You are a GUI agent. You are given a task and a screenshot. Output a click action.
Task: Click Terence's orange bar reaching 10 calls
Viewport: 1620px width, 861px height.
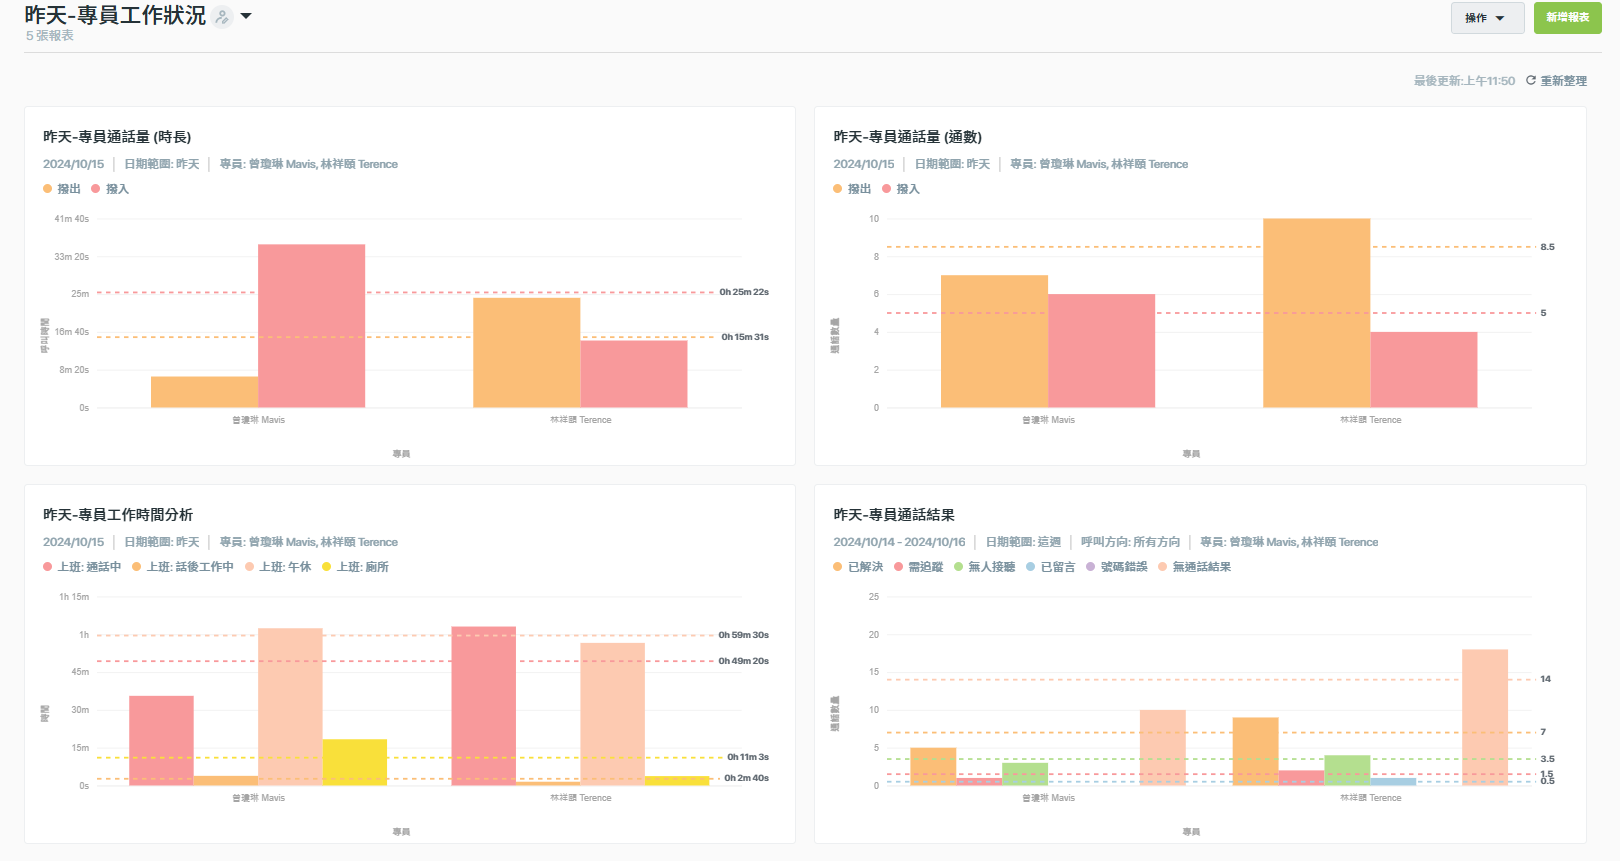pos(1316,313)
